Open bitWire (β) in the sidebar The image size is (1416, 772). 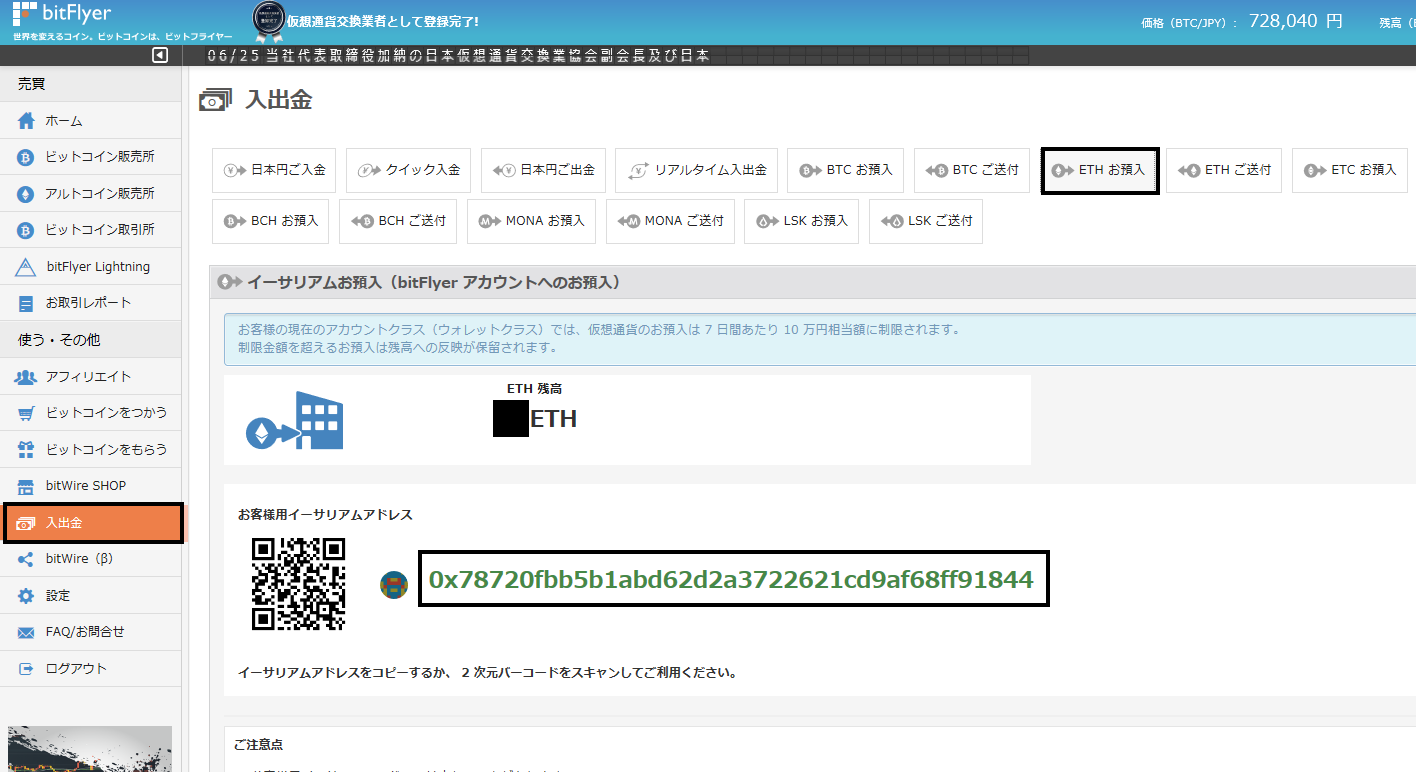(x=91, y=559)
